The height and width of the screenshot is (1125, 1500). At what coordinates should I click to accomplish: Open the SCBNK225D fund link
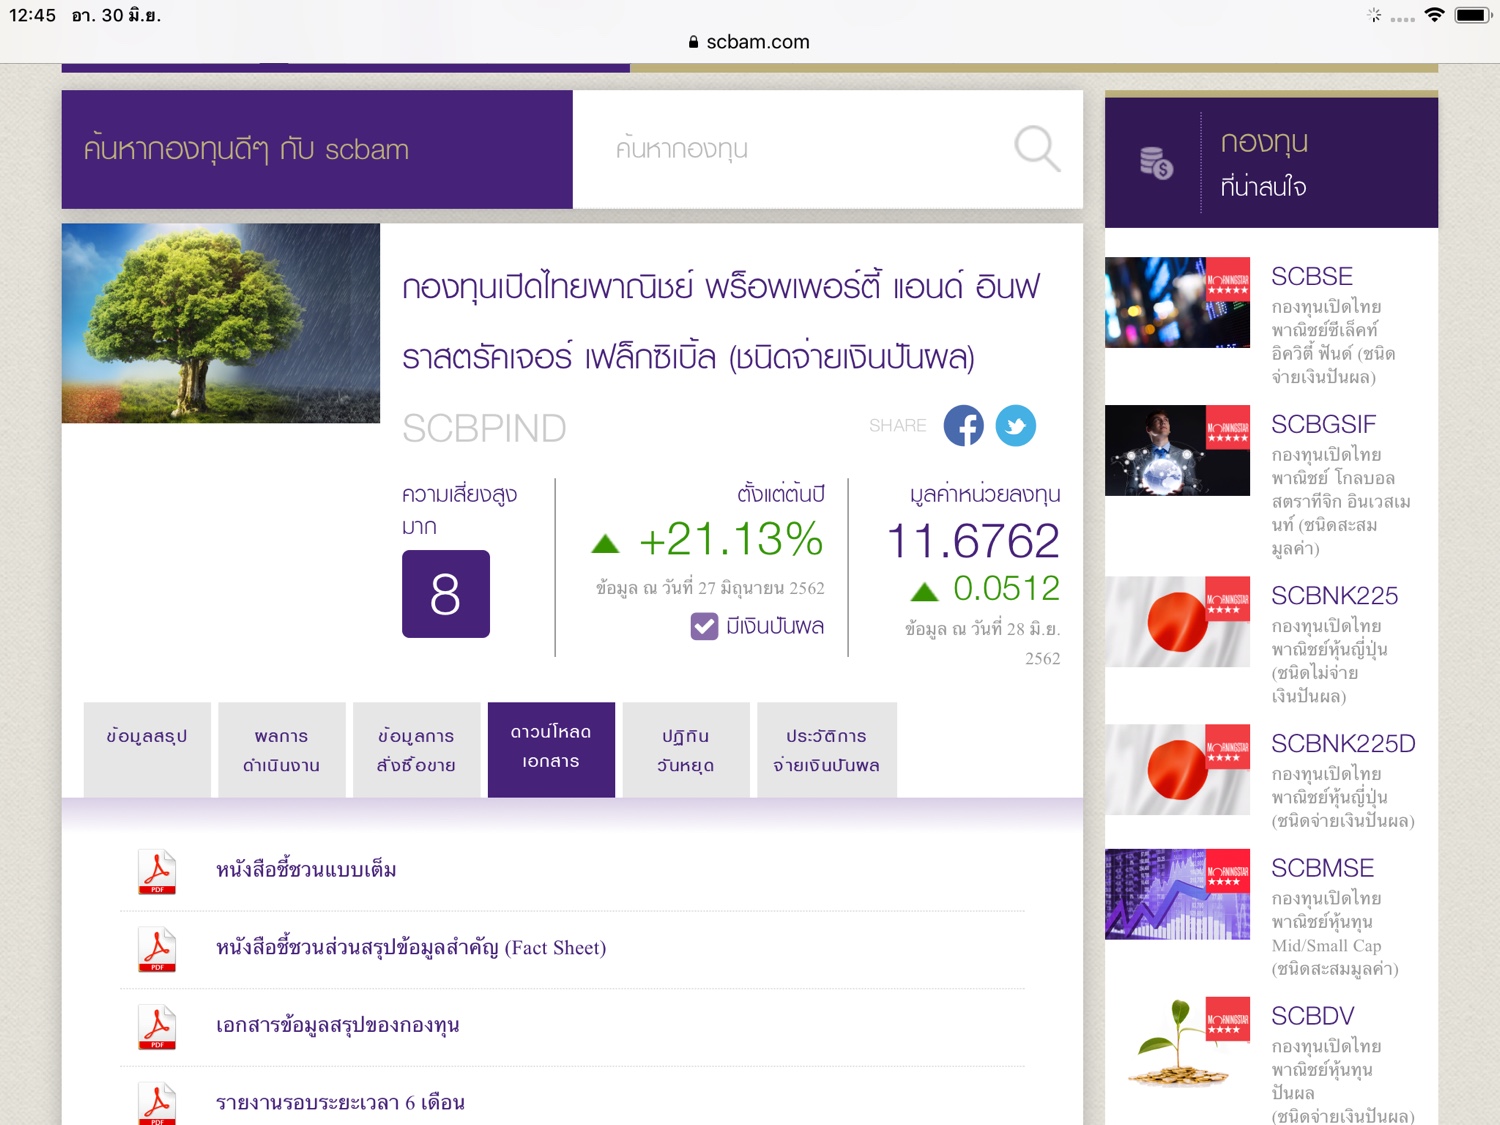(x=1343, y=744)
